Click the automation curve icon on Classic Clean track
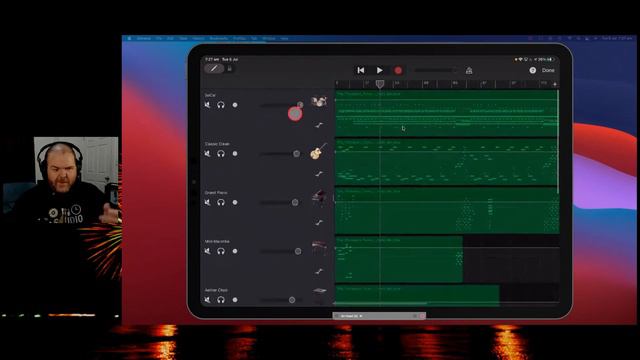The height and width of the screenshot is (360, 640). (319, 174)
